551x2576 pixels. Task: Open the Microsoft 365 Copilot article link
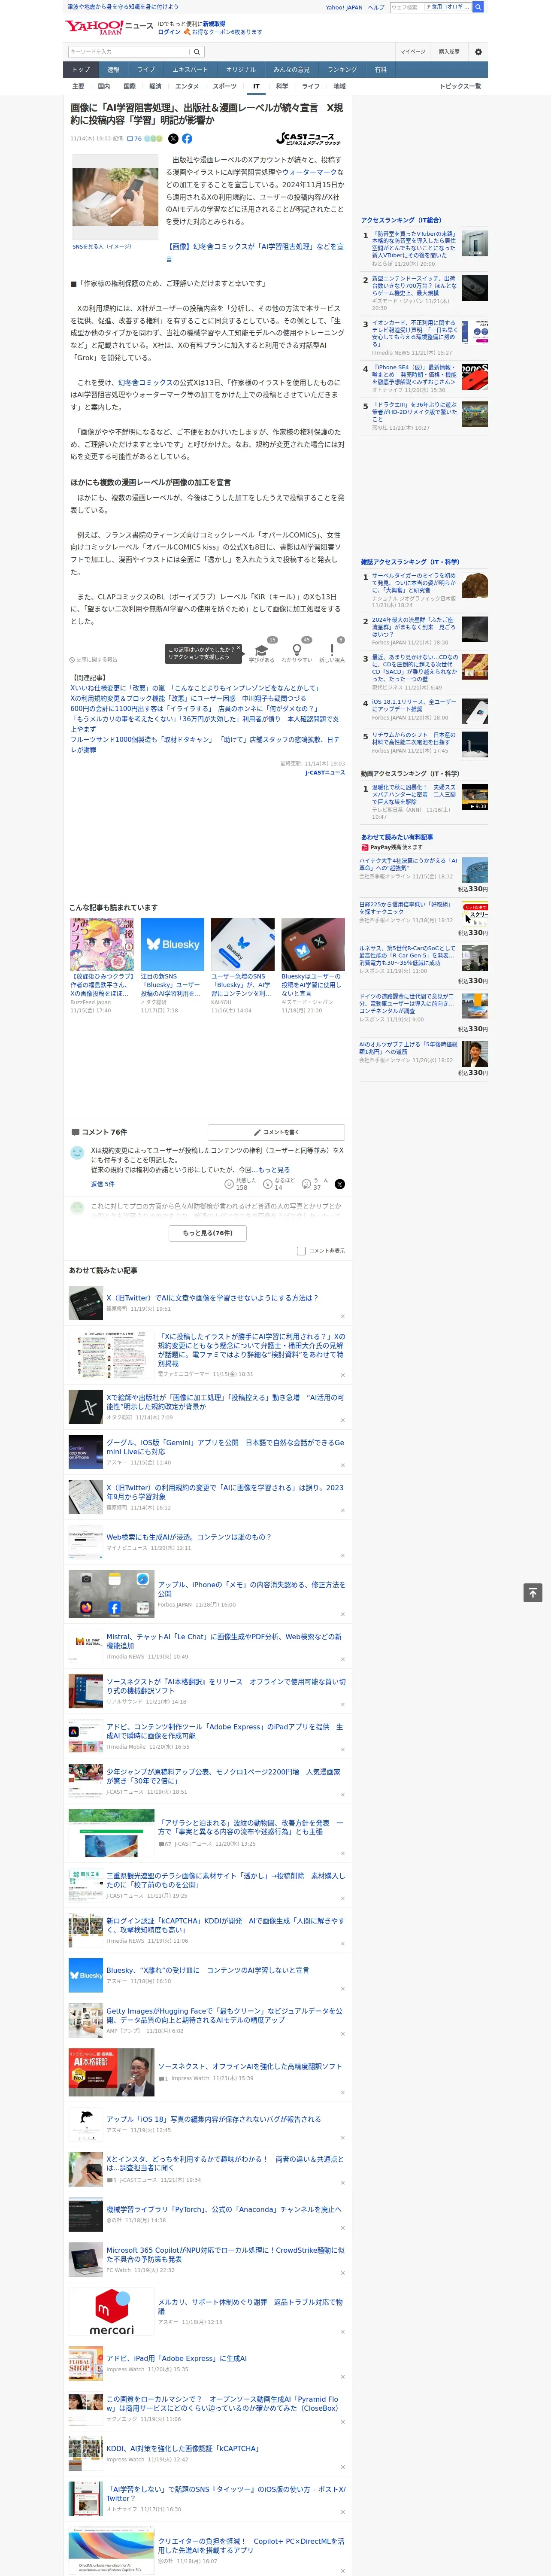[225, 2254]
